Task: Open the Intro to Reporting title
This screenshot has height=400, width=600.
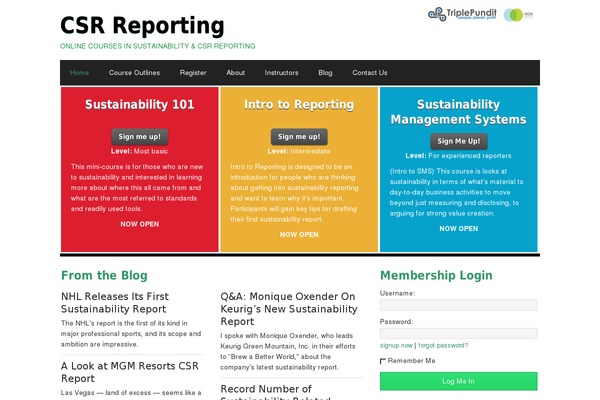Action: 299,104
